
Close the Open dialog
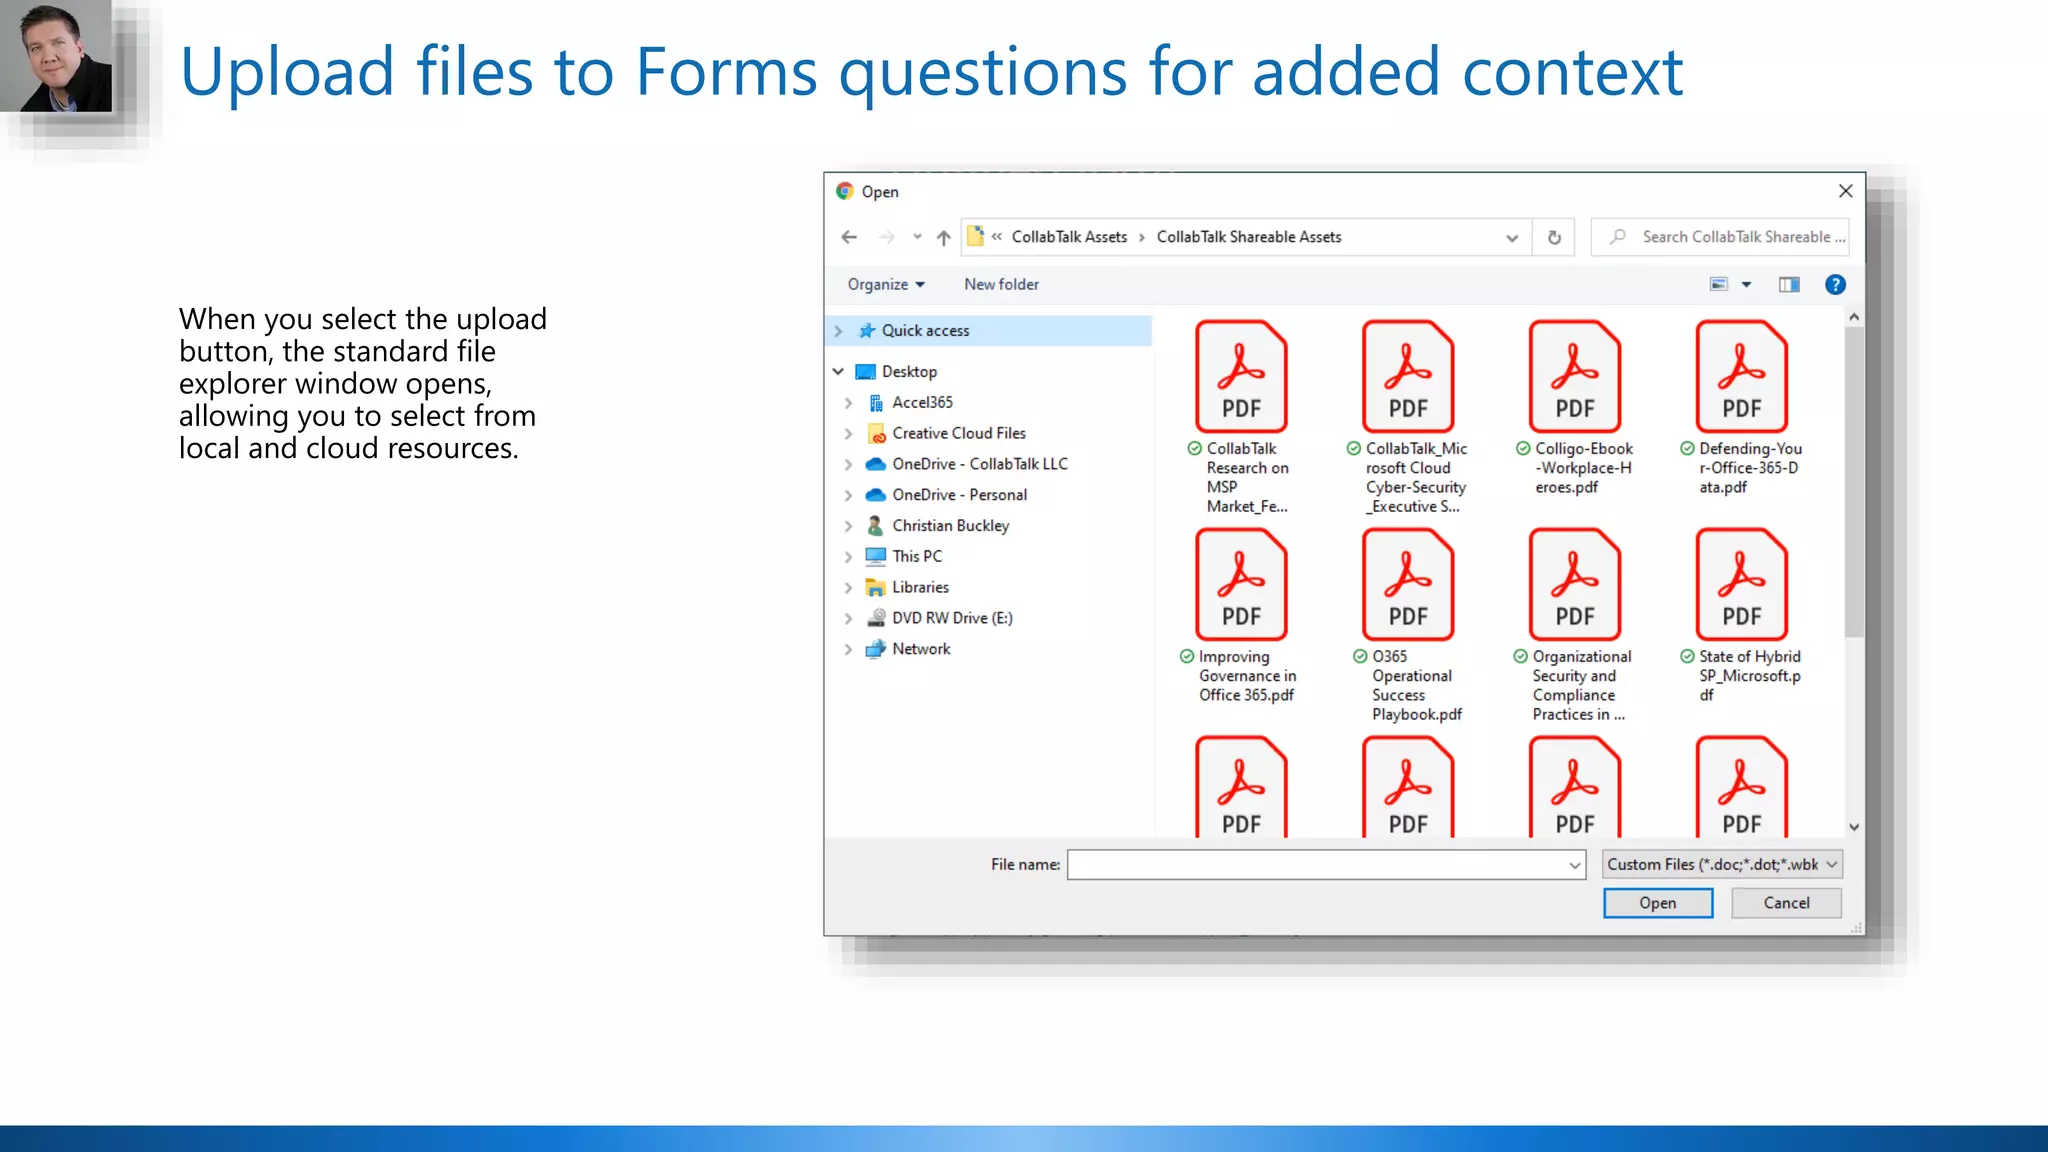1846,191
